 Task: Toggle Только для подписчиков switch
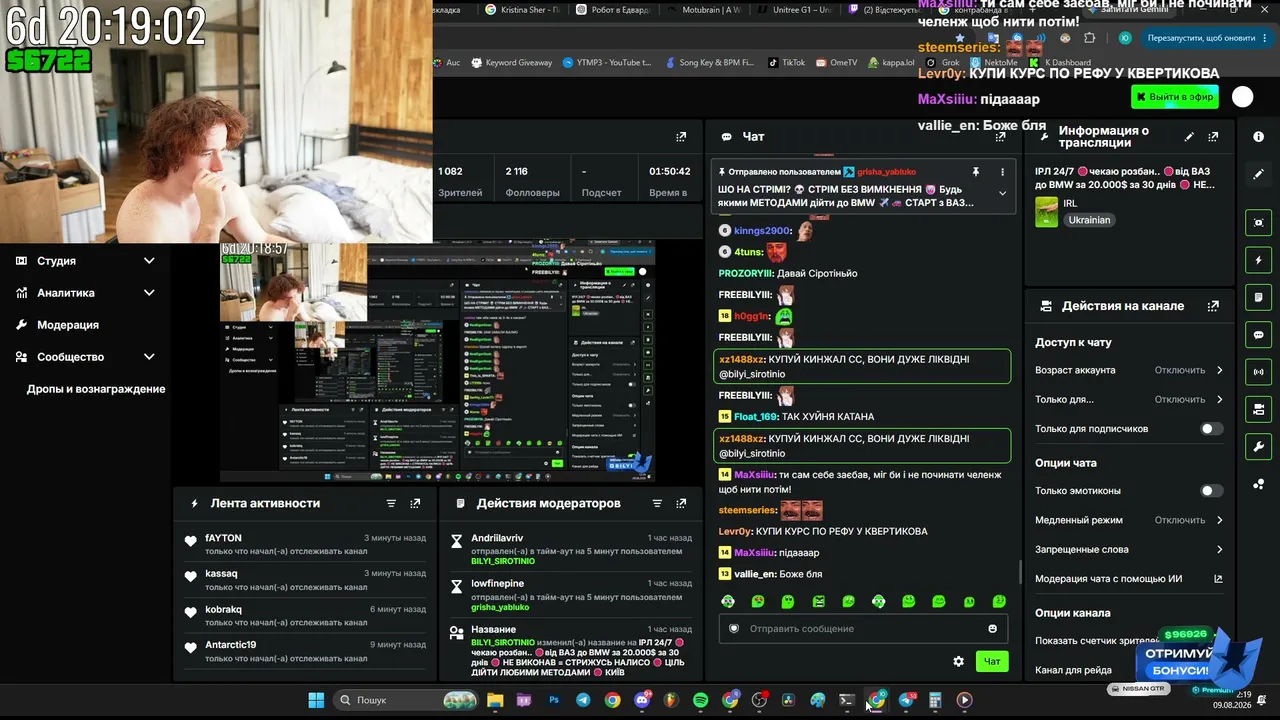click(1211, 429)
